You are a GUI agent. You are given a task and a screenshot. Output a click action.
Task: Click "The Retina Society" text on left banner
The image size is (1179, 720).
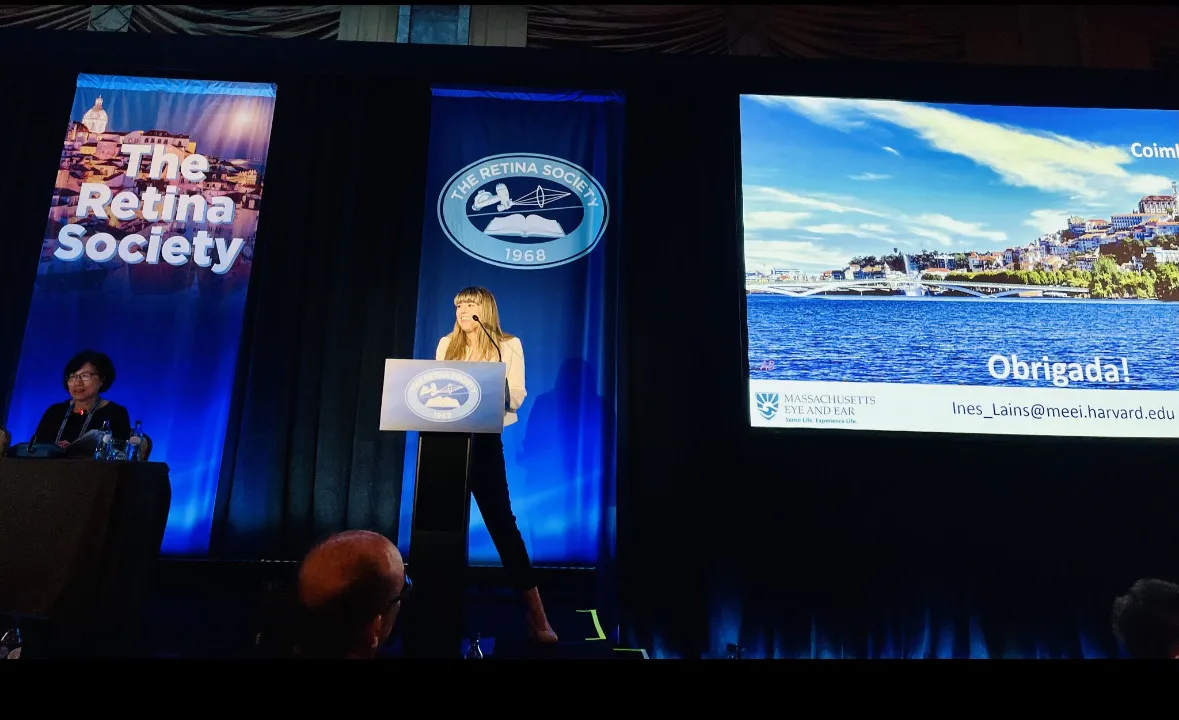point(152,207)
